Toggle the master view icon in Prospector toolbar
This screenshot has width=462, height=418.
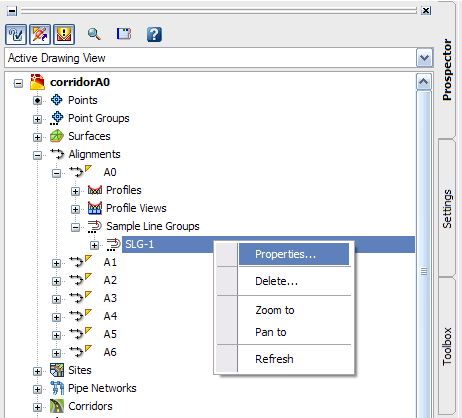[16, 34]
